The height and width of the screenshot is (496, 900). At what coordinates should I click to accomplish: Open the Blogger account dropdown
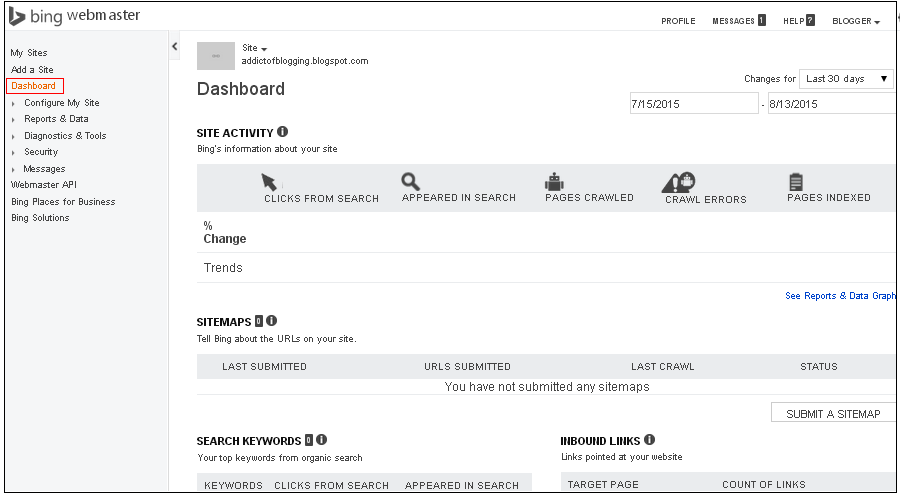[x=856, y=21]
